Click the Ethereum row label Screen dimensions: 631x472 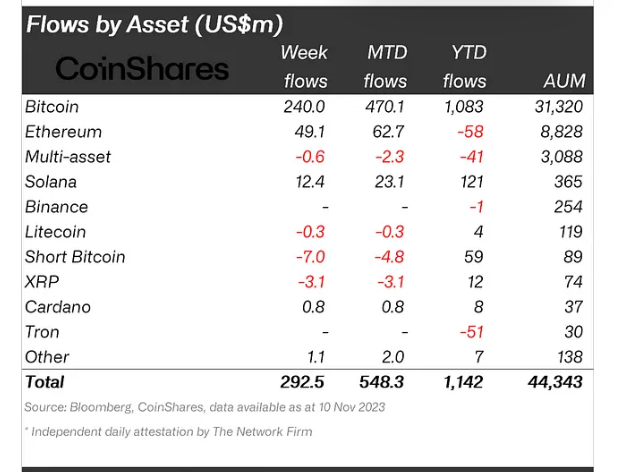65,131
